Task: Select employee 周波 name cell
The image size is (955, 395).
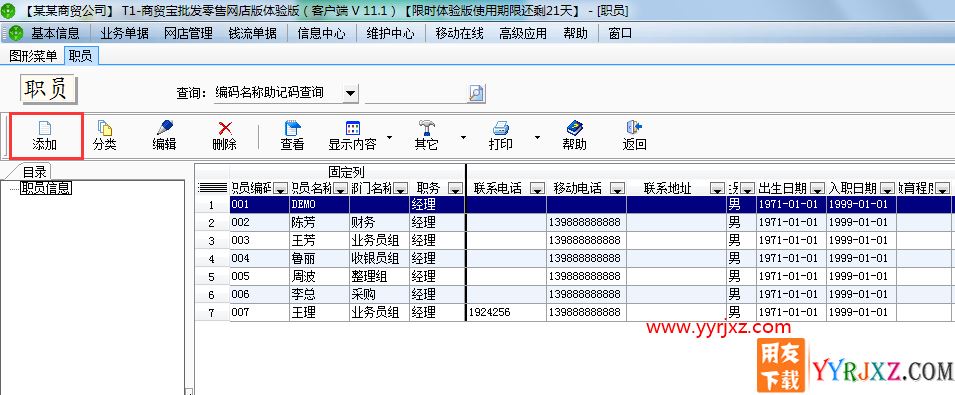Action: [x=319, y=277]
